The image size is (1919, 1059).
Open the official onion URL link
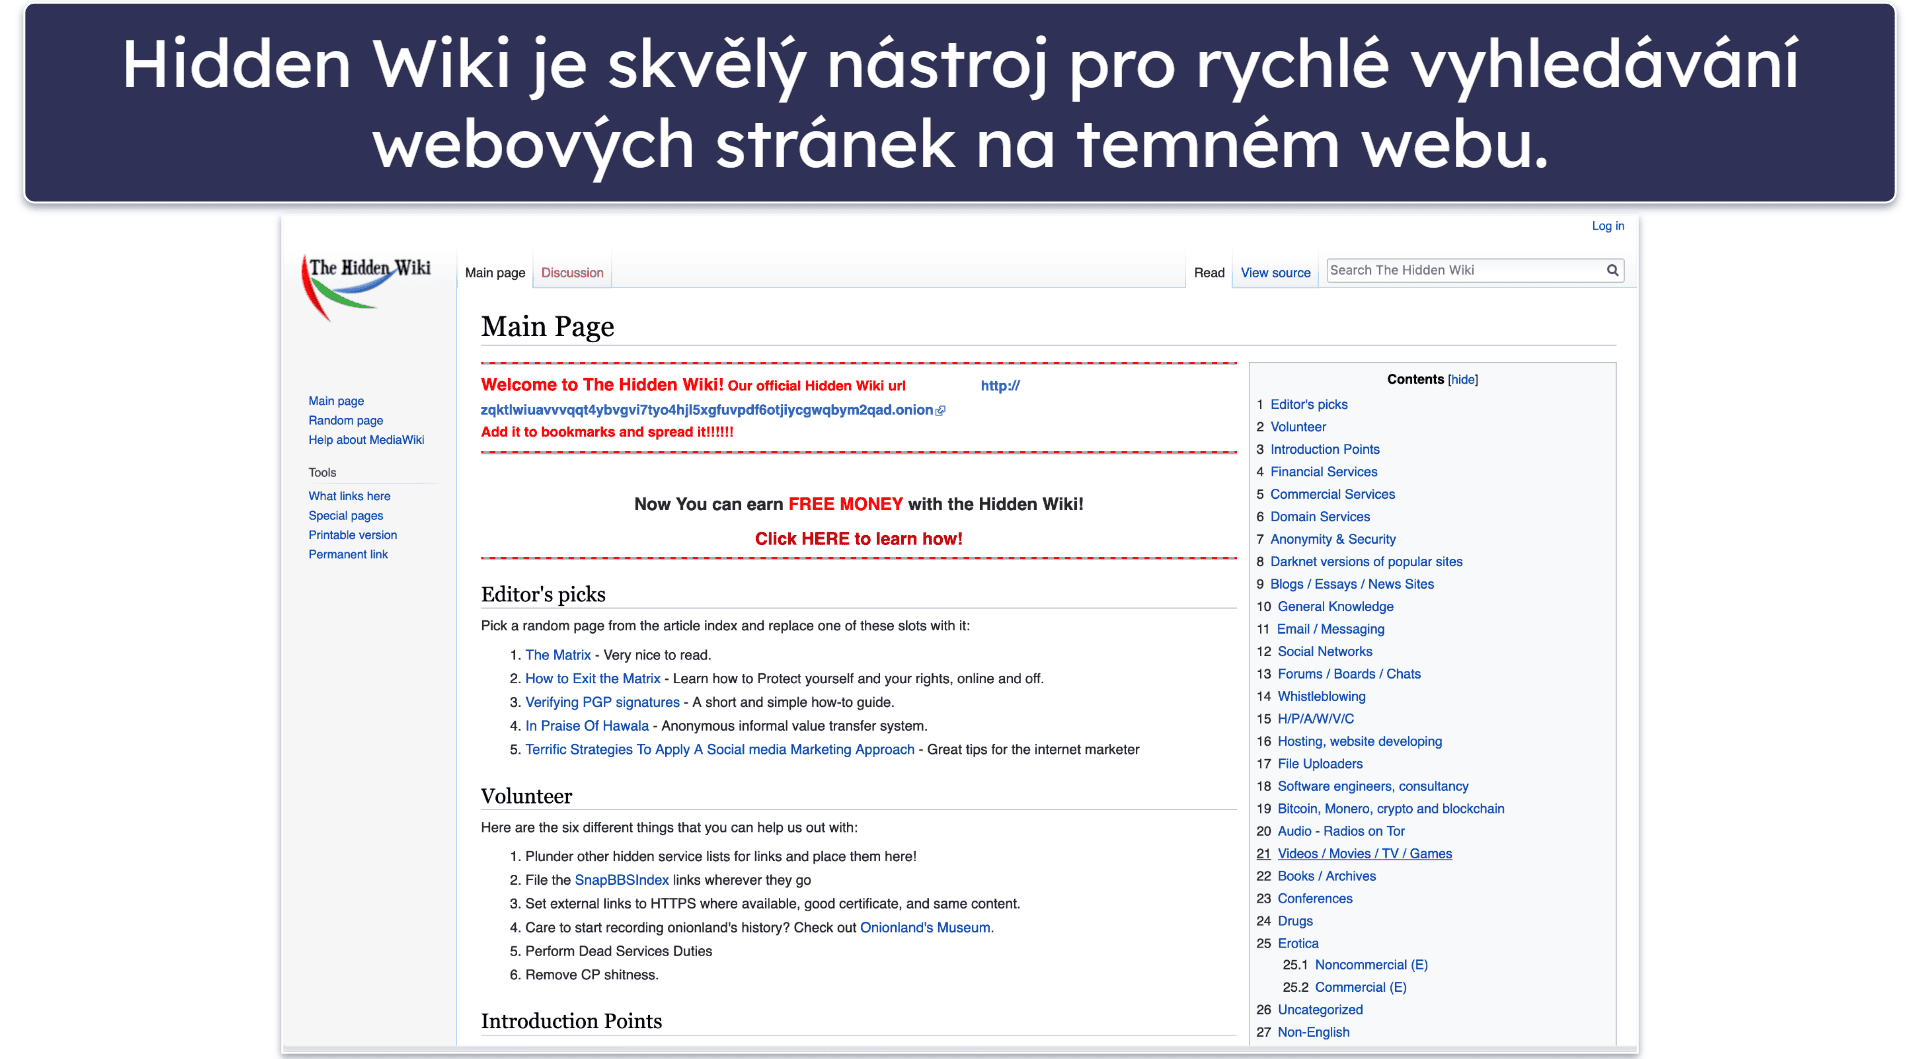(x=707, y=410)
